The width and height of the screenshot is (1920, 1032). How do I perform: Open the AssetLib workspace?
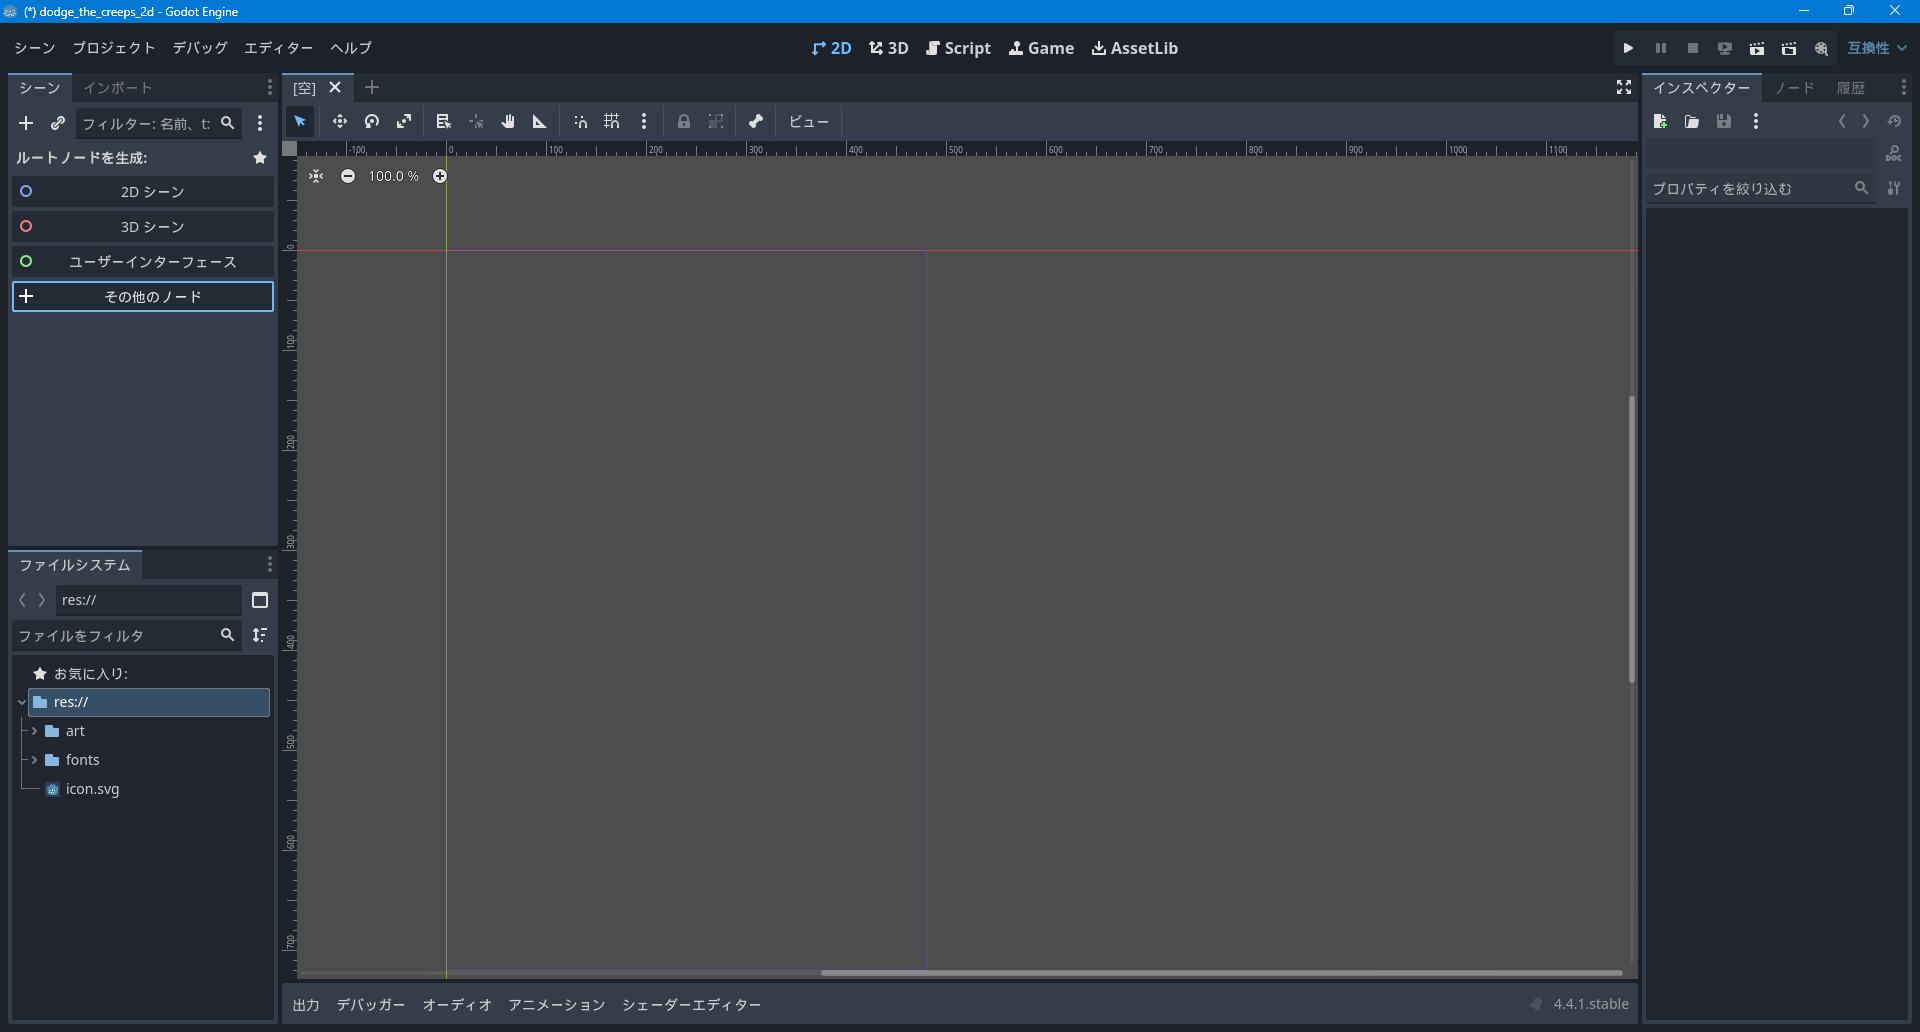1135,48
